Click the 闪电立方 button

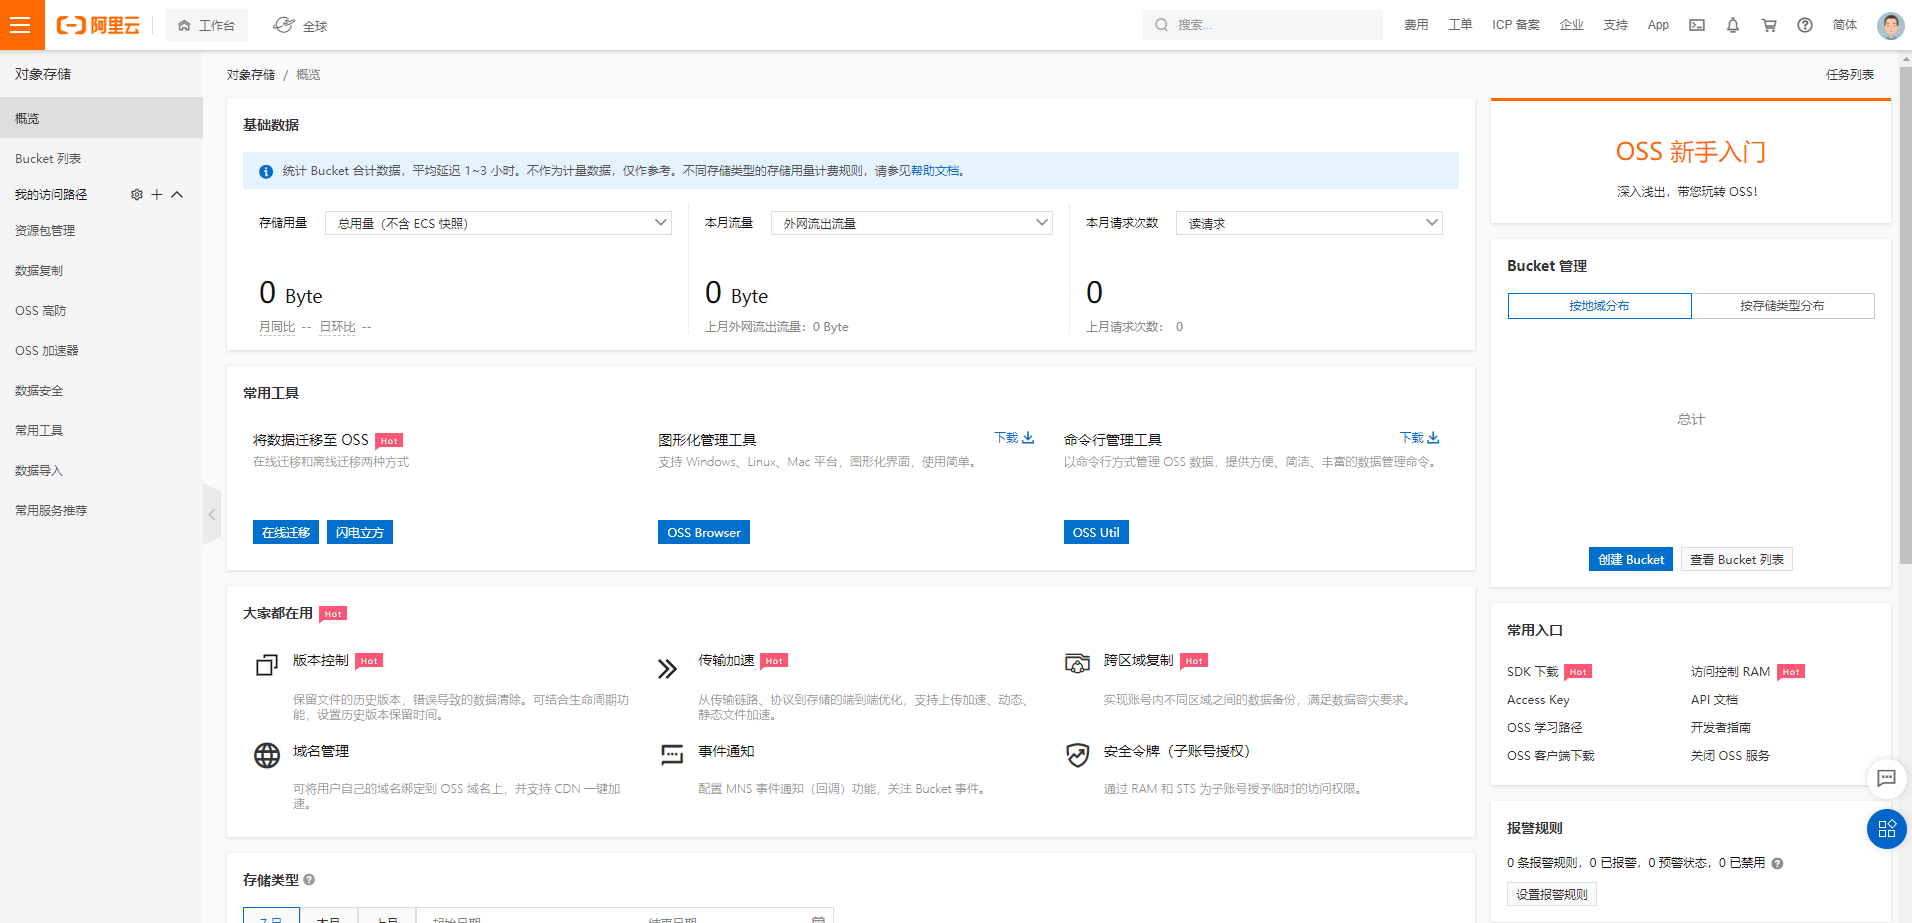[x=360, y=532]
